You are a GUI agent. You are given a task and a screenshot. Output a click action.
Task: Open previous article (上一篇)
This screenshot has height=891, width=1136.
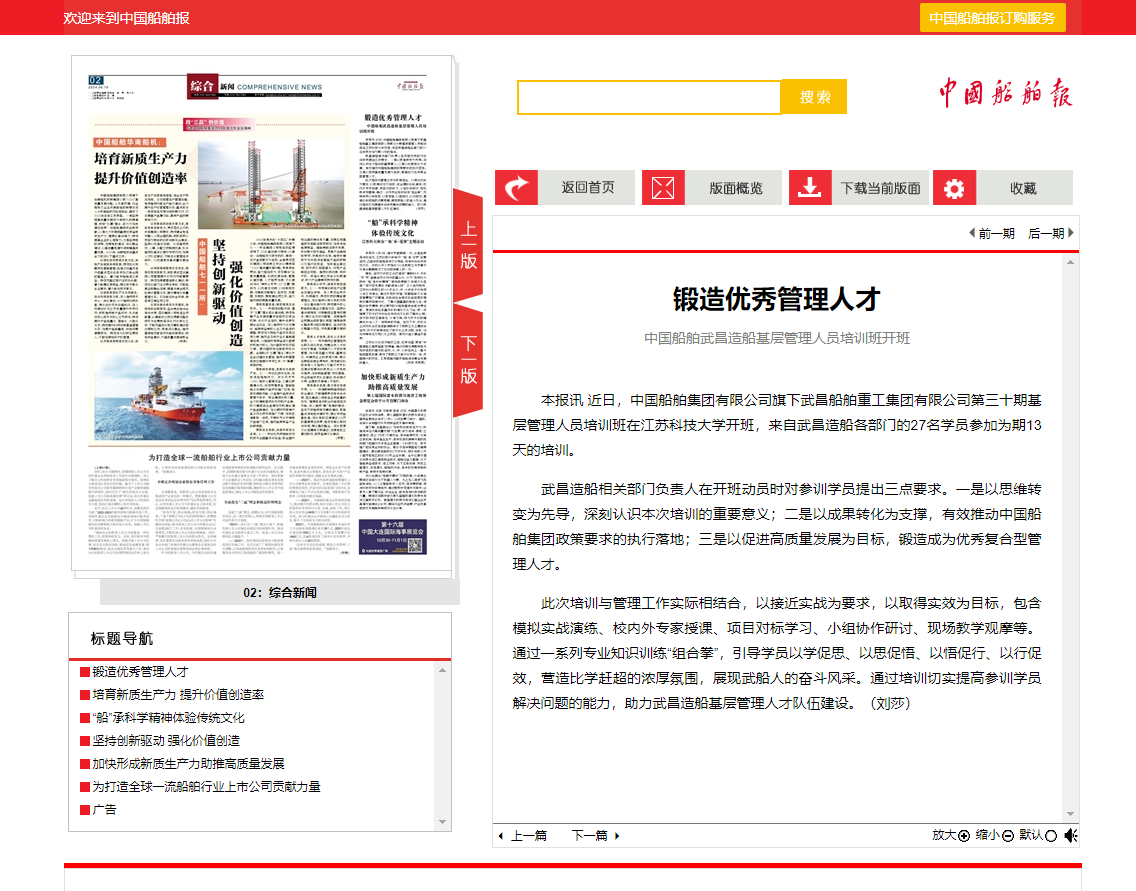(523, 835)
